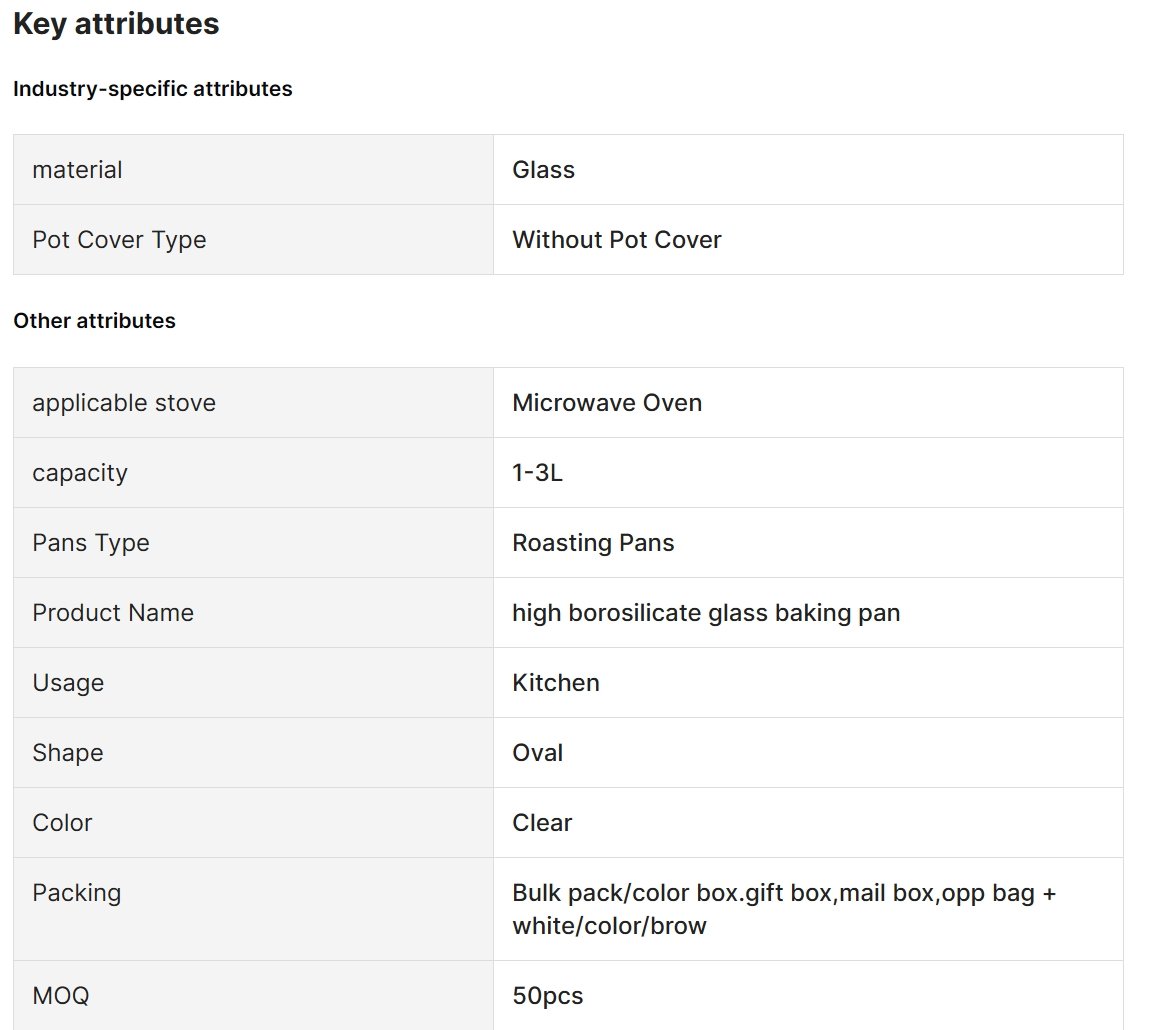This screenshot has height=1030, width=1158.
Task: Select the Without Pot Cover value
Action: (x=617, y=240)
